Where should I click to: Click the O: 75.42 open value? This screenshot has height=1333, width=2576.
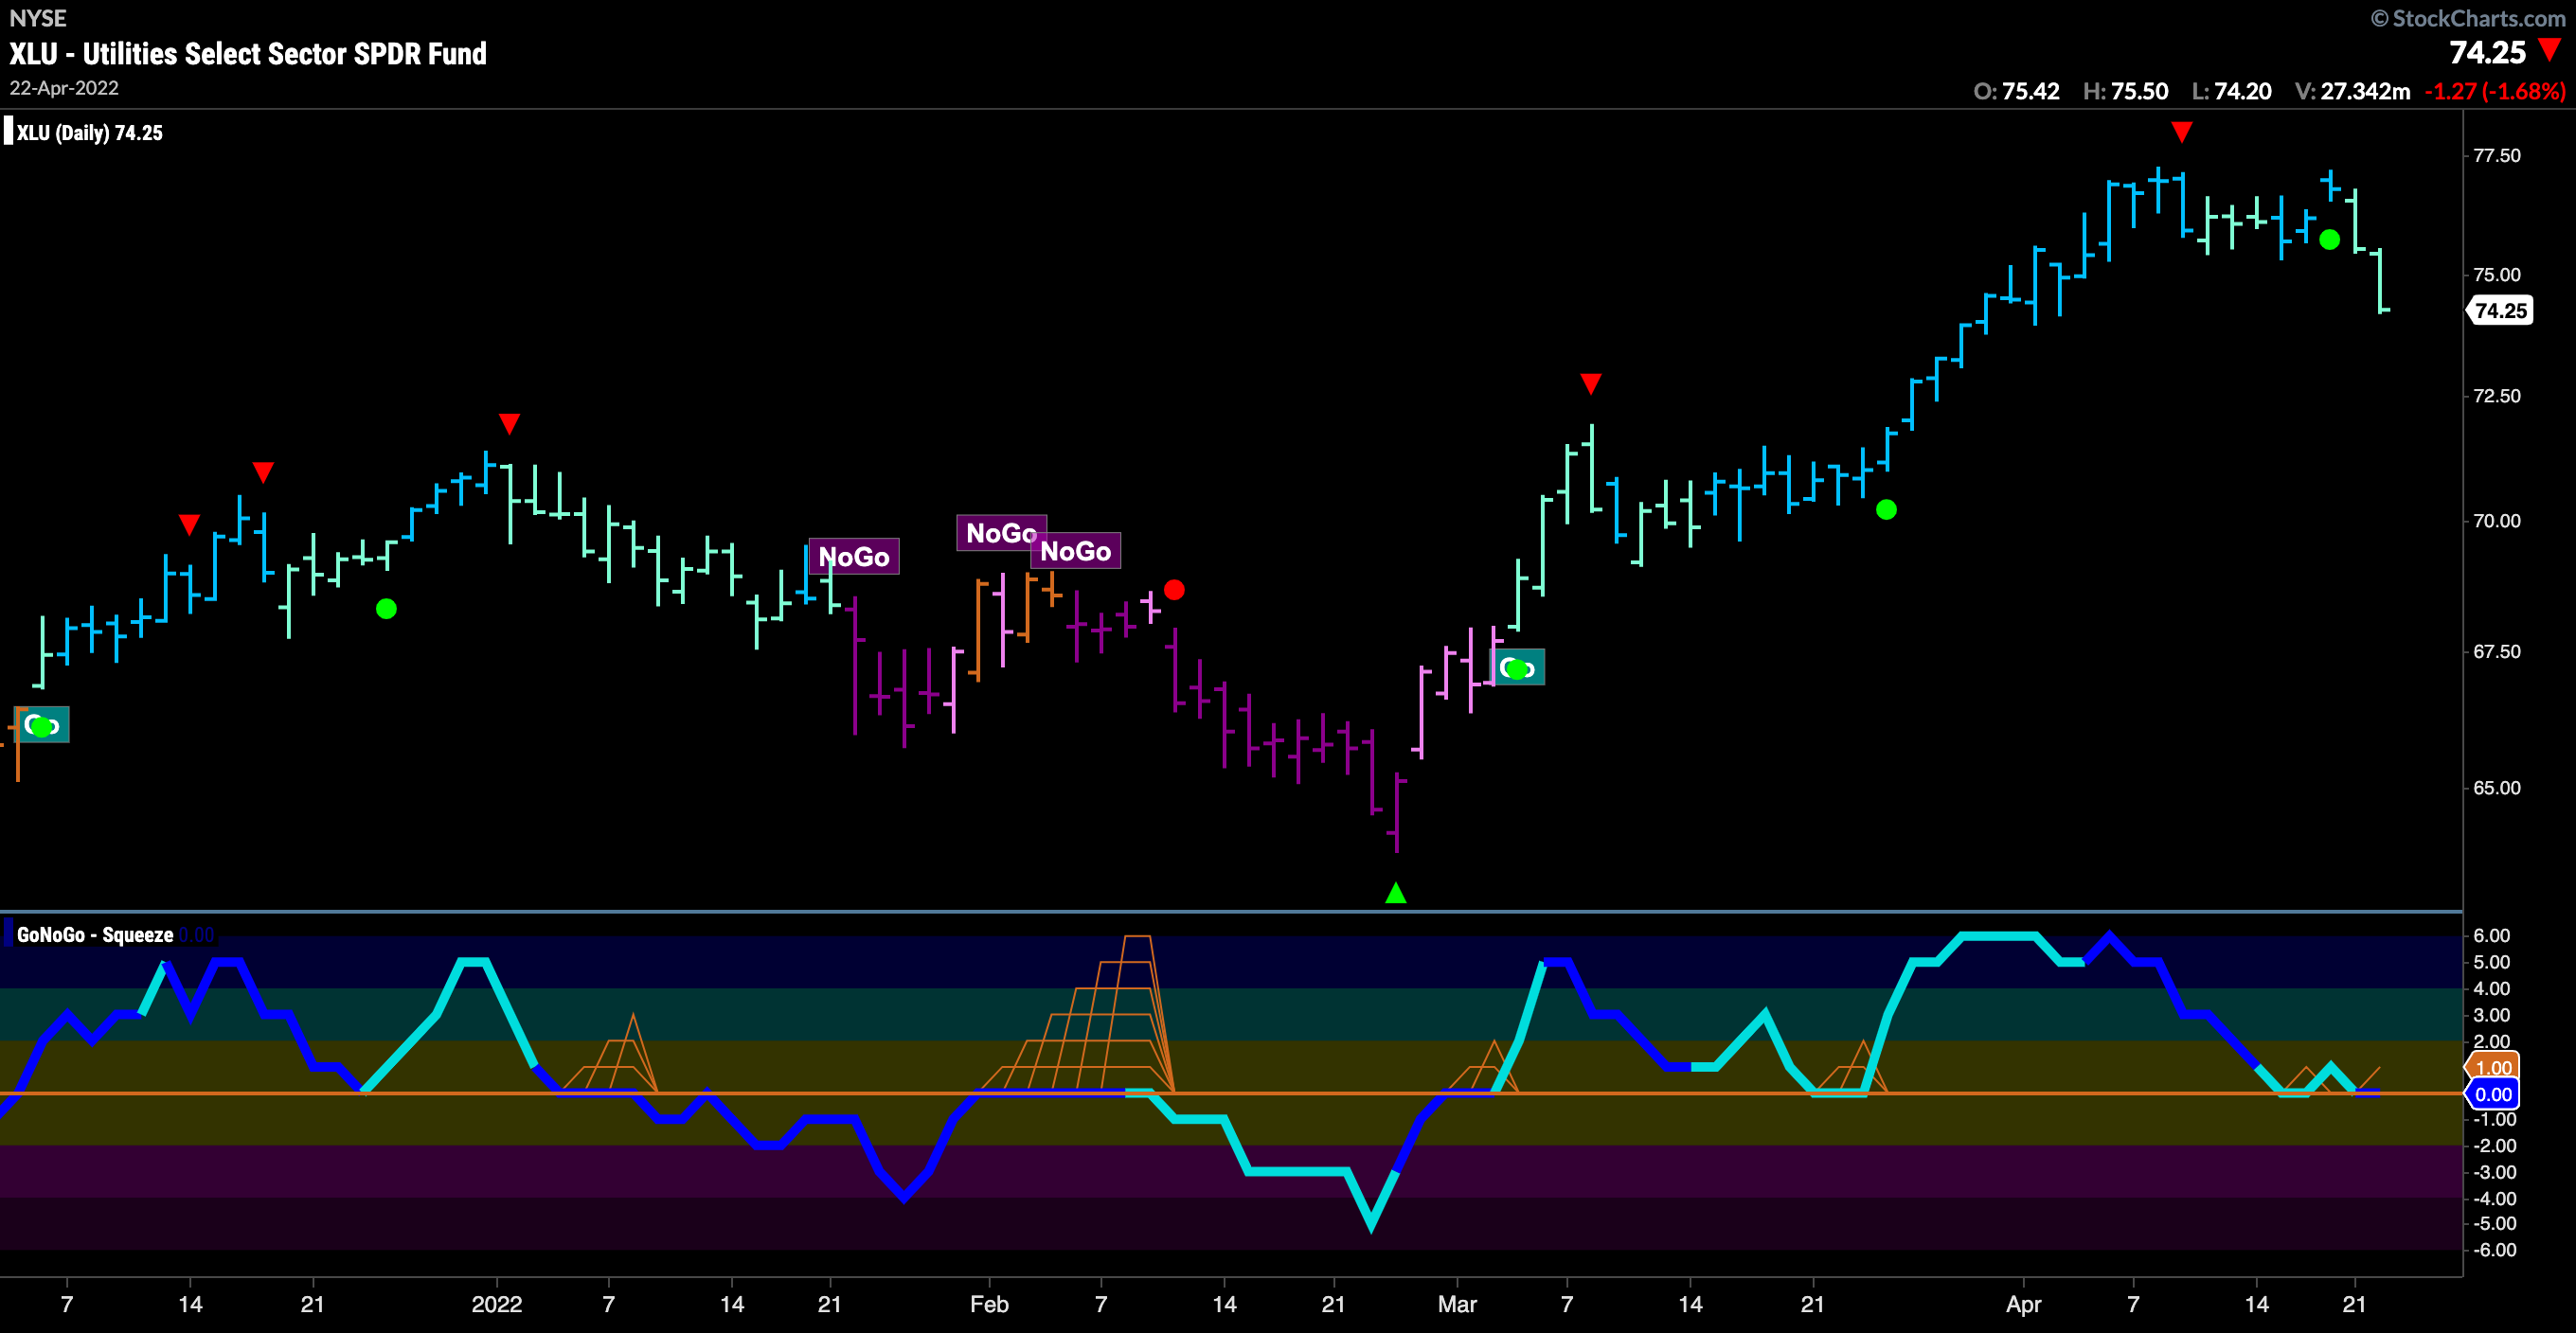pyautogui.click(x=2016, y=91)
